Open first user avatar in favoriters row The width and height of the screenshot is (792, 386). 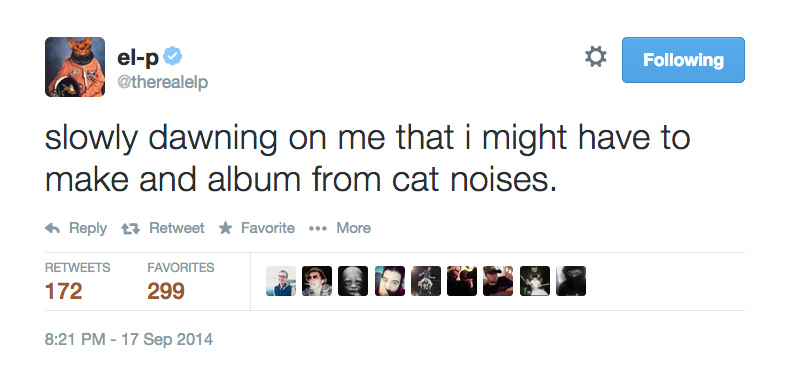point(281,281)
